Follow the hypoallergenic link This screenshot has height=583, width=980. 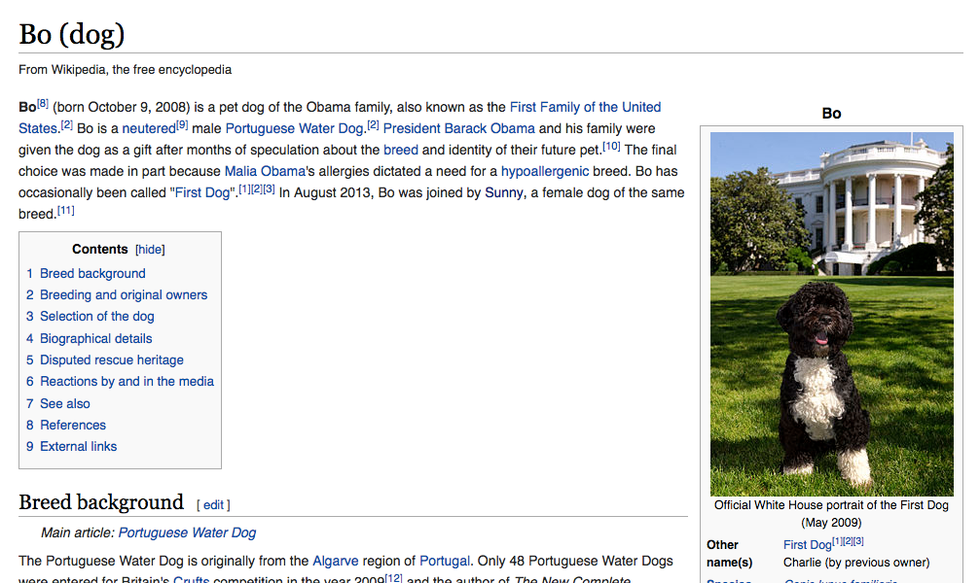click(x=545, y=172)
